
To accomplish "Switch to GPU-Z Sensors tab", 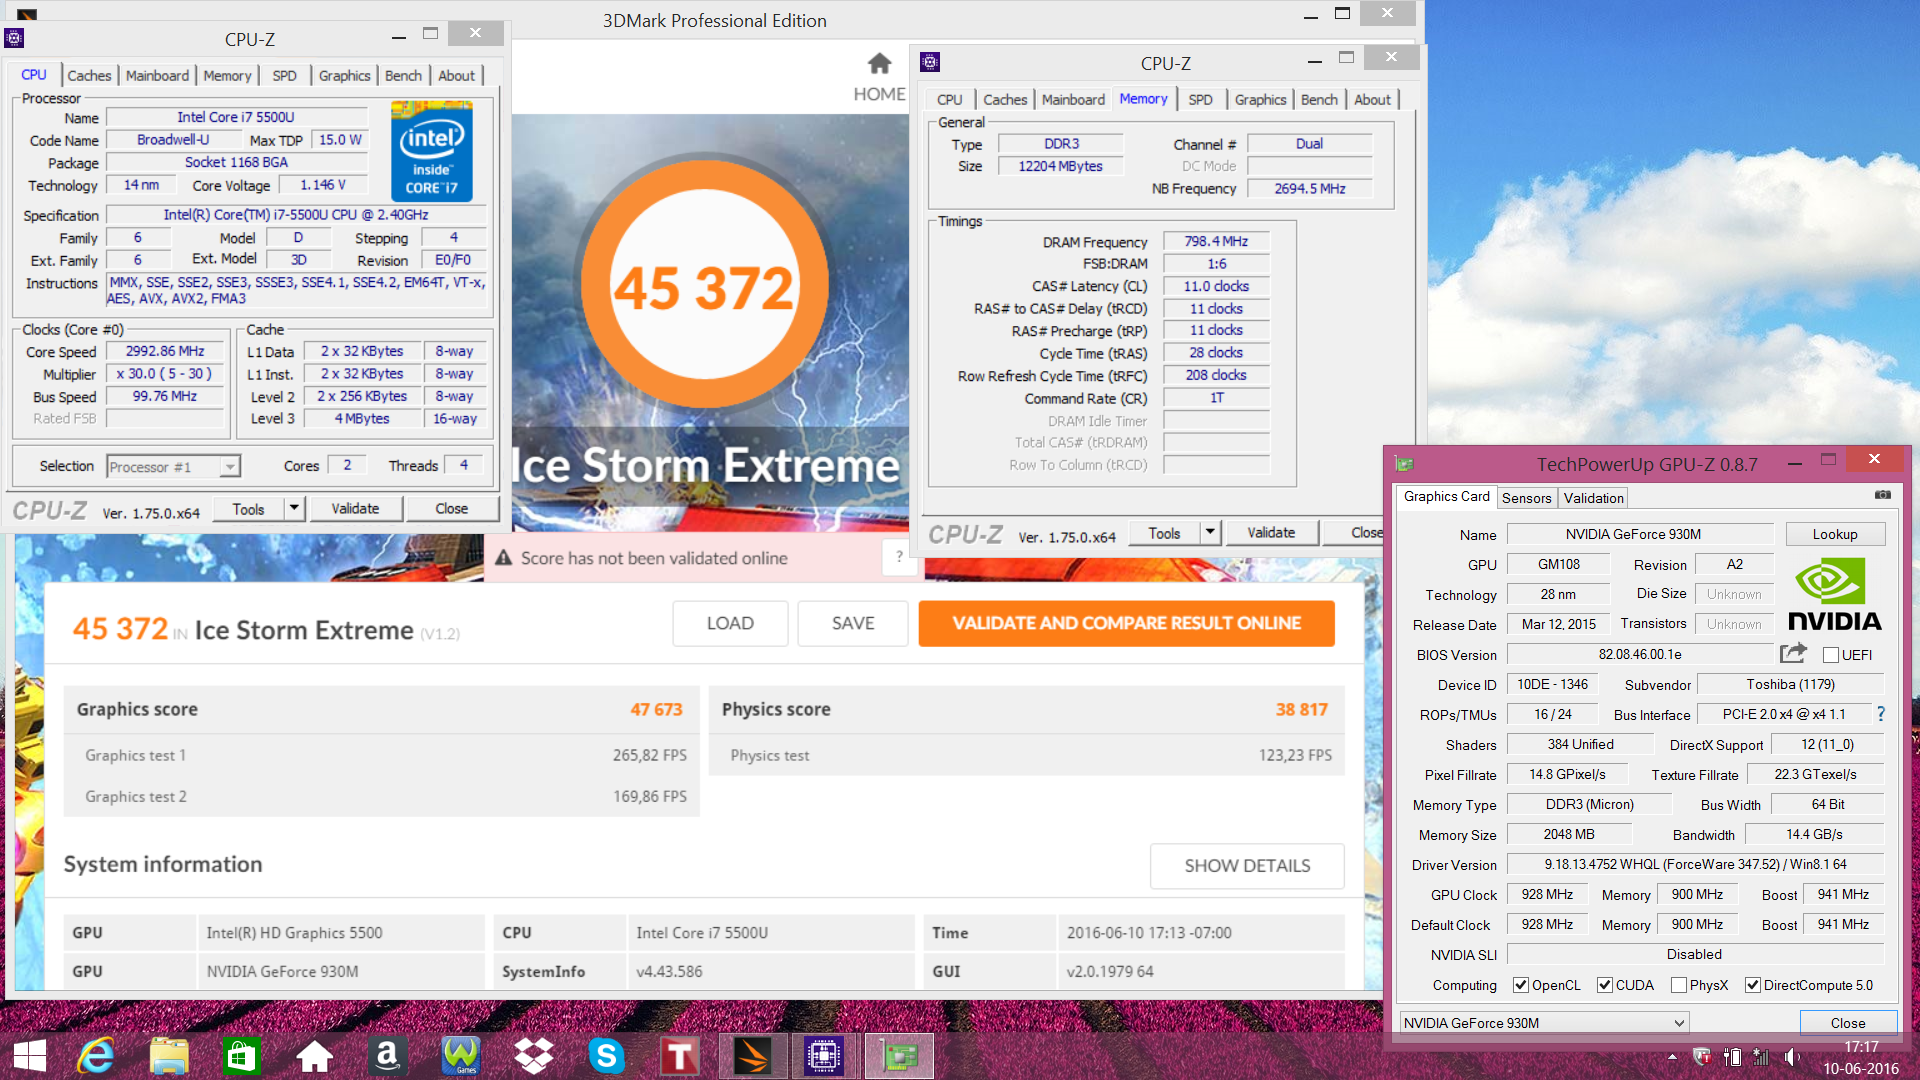I will 1526,498.
